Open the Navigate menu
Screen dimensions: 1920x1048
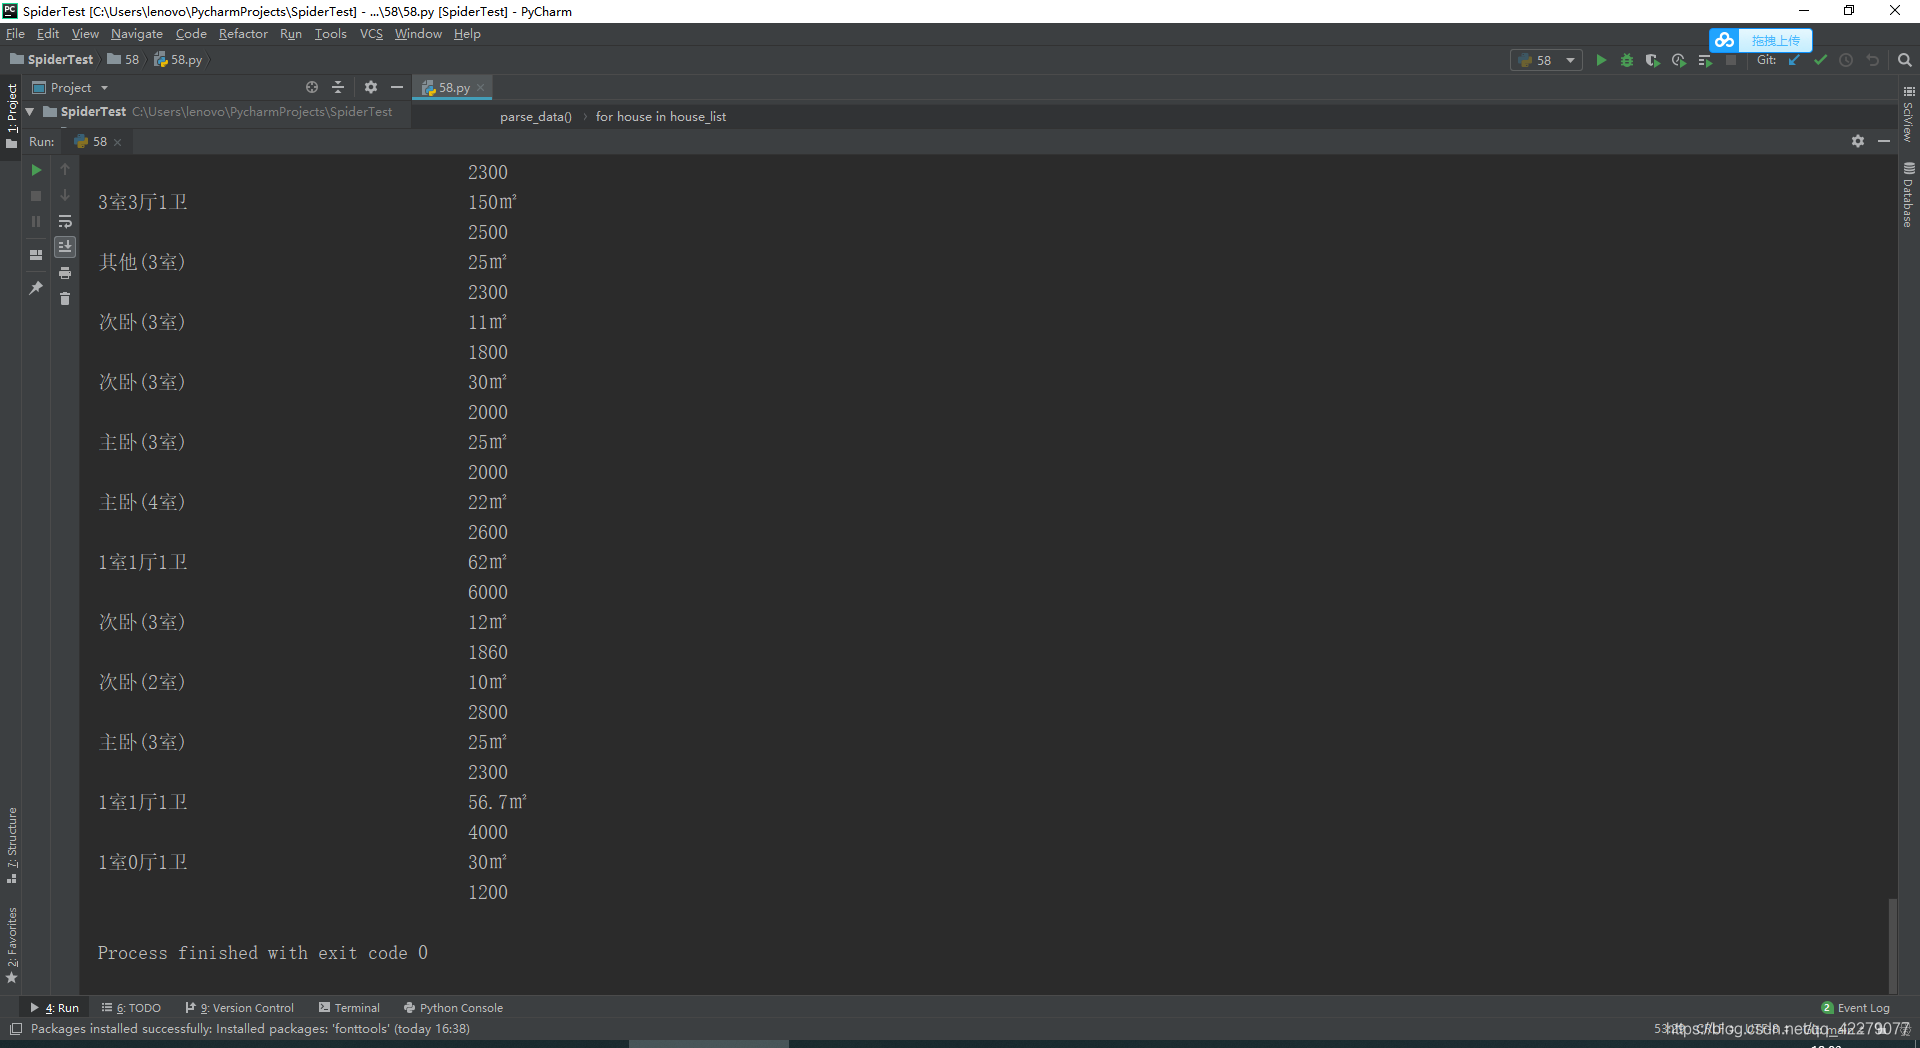coord(137,34)
